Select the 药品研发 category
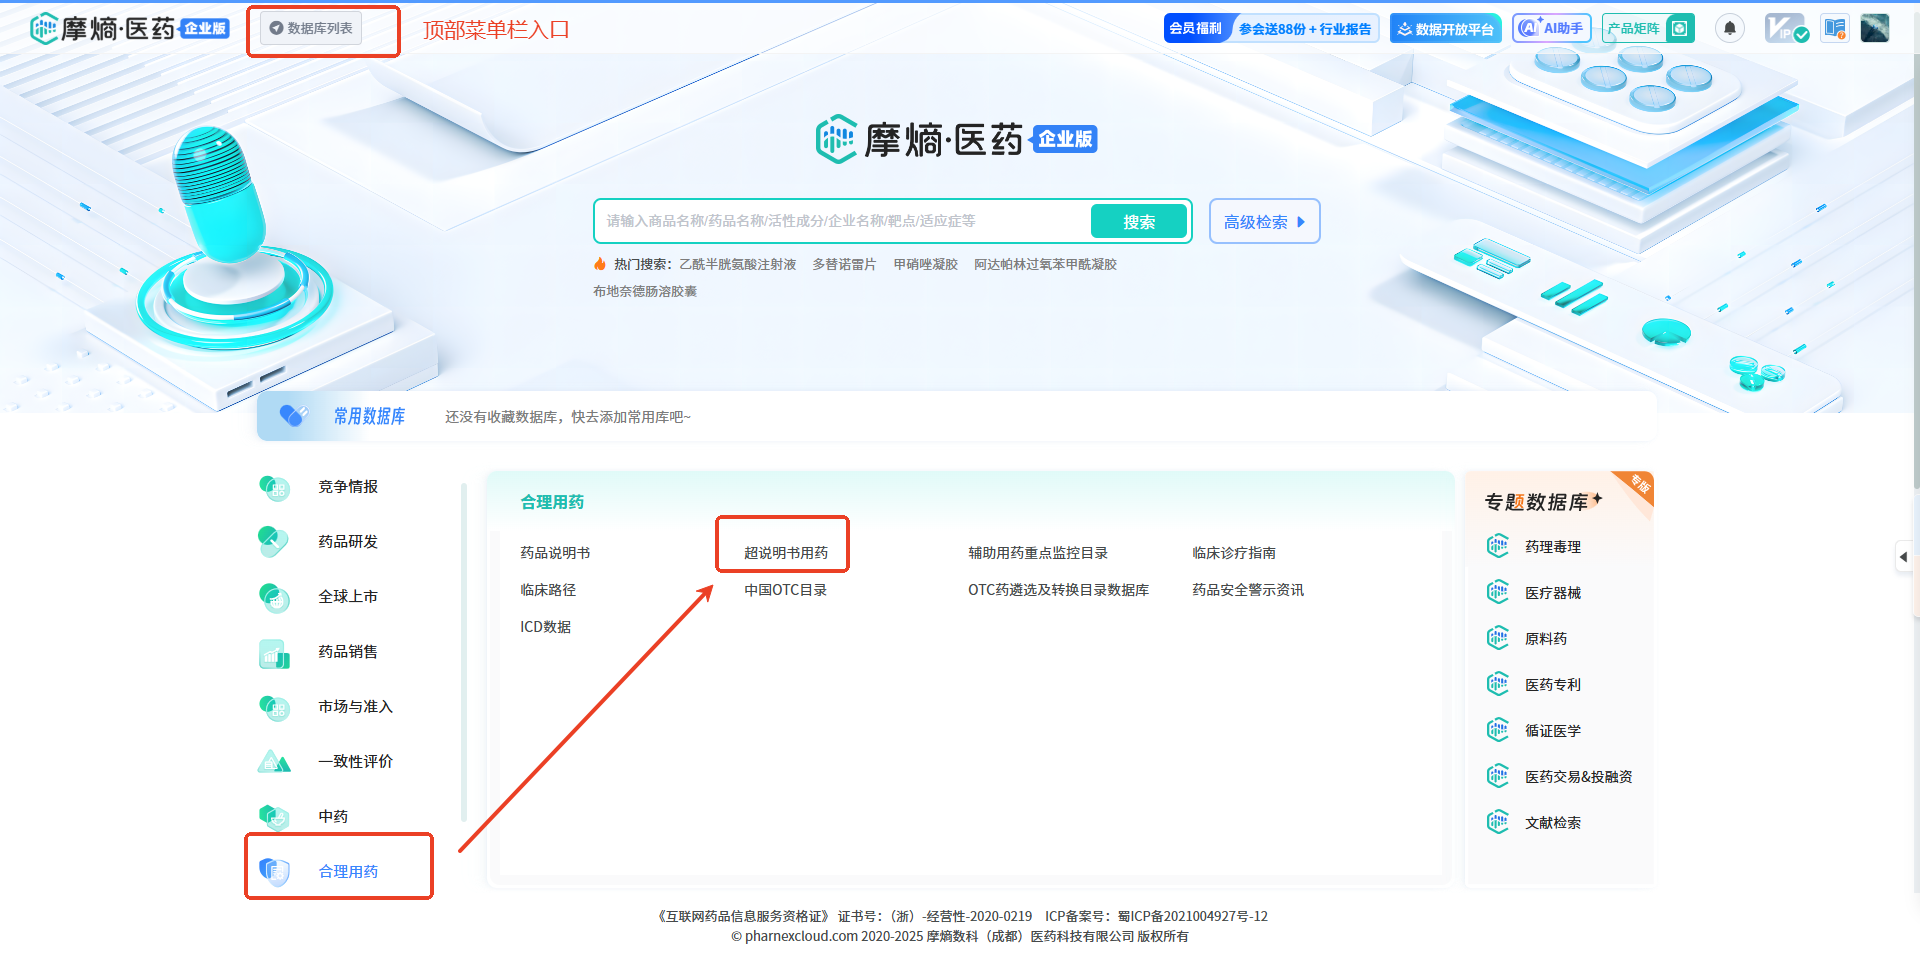This screenshot has width=1920, height=953. click(x=348, y=542)
